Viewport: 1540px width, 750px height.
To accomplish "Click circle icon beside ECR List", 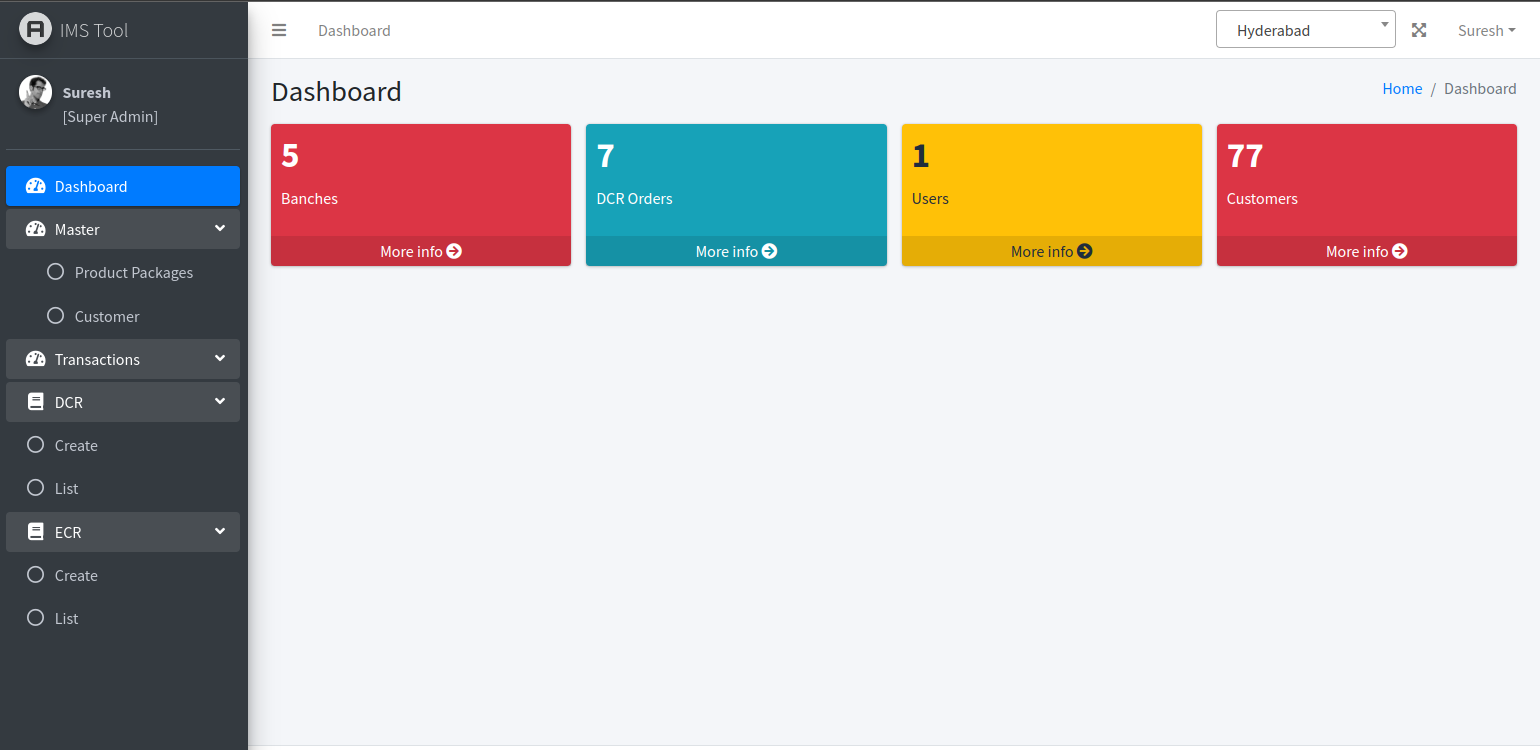I will [x=35, y=618].
